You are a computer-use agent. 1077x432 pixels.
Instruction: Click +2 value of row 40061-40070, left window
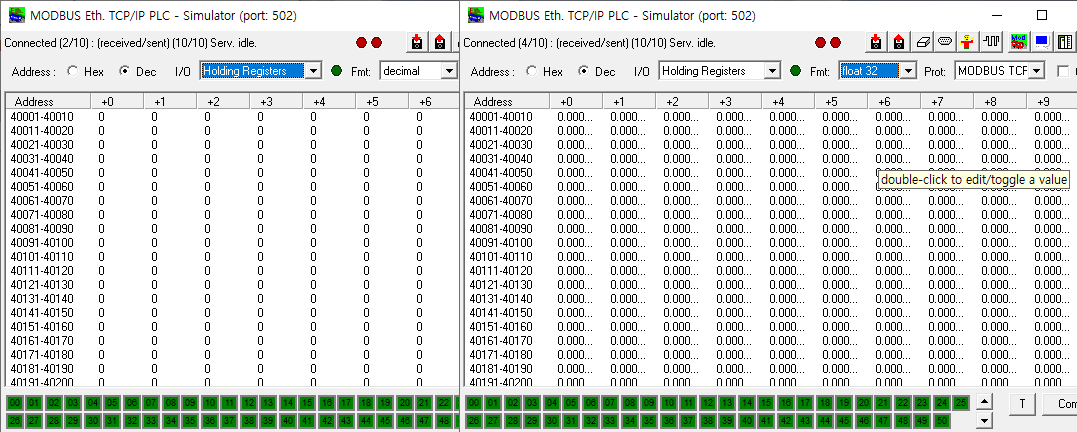point(207,201)
